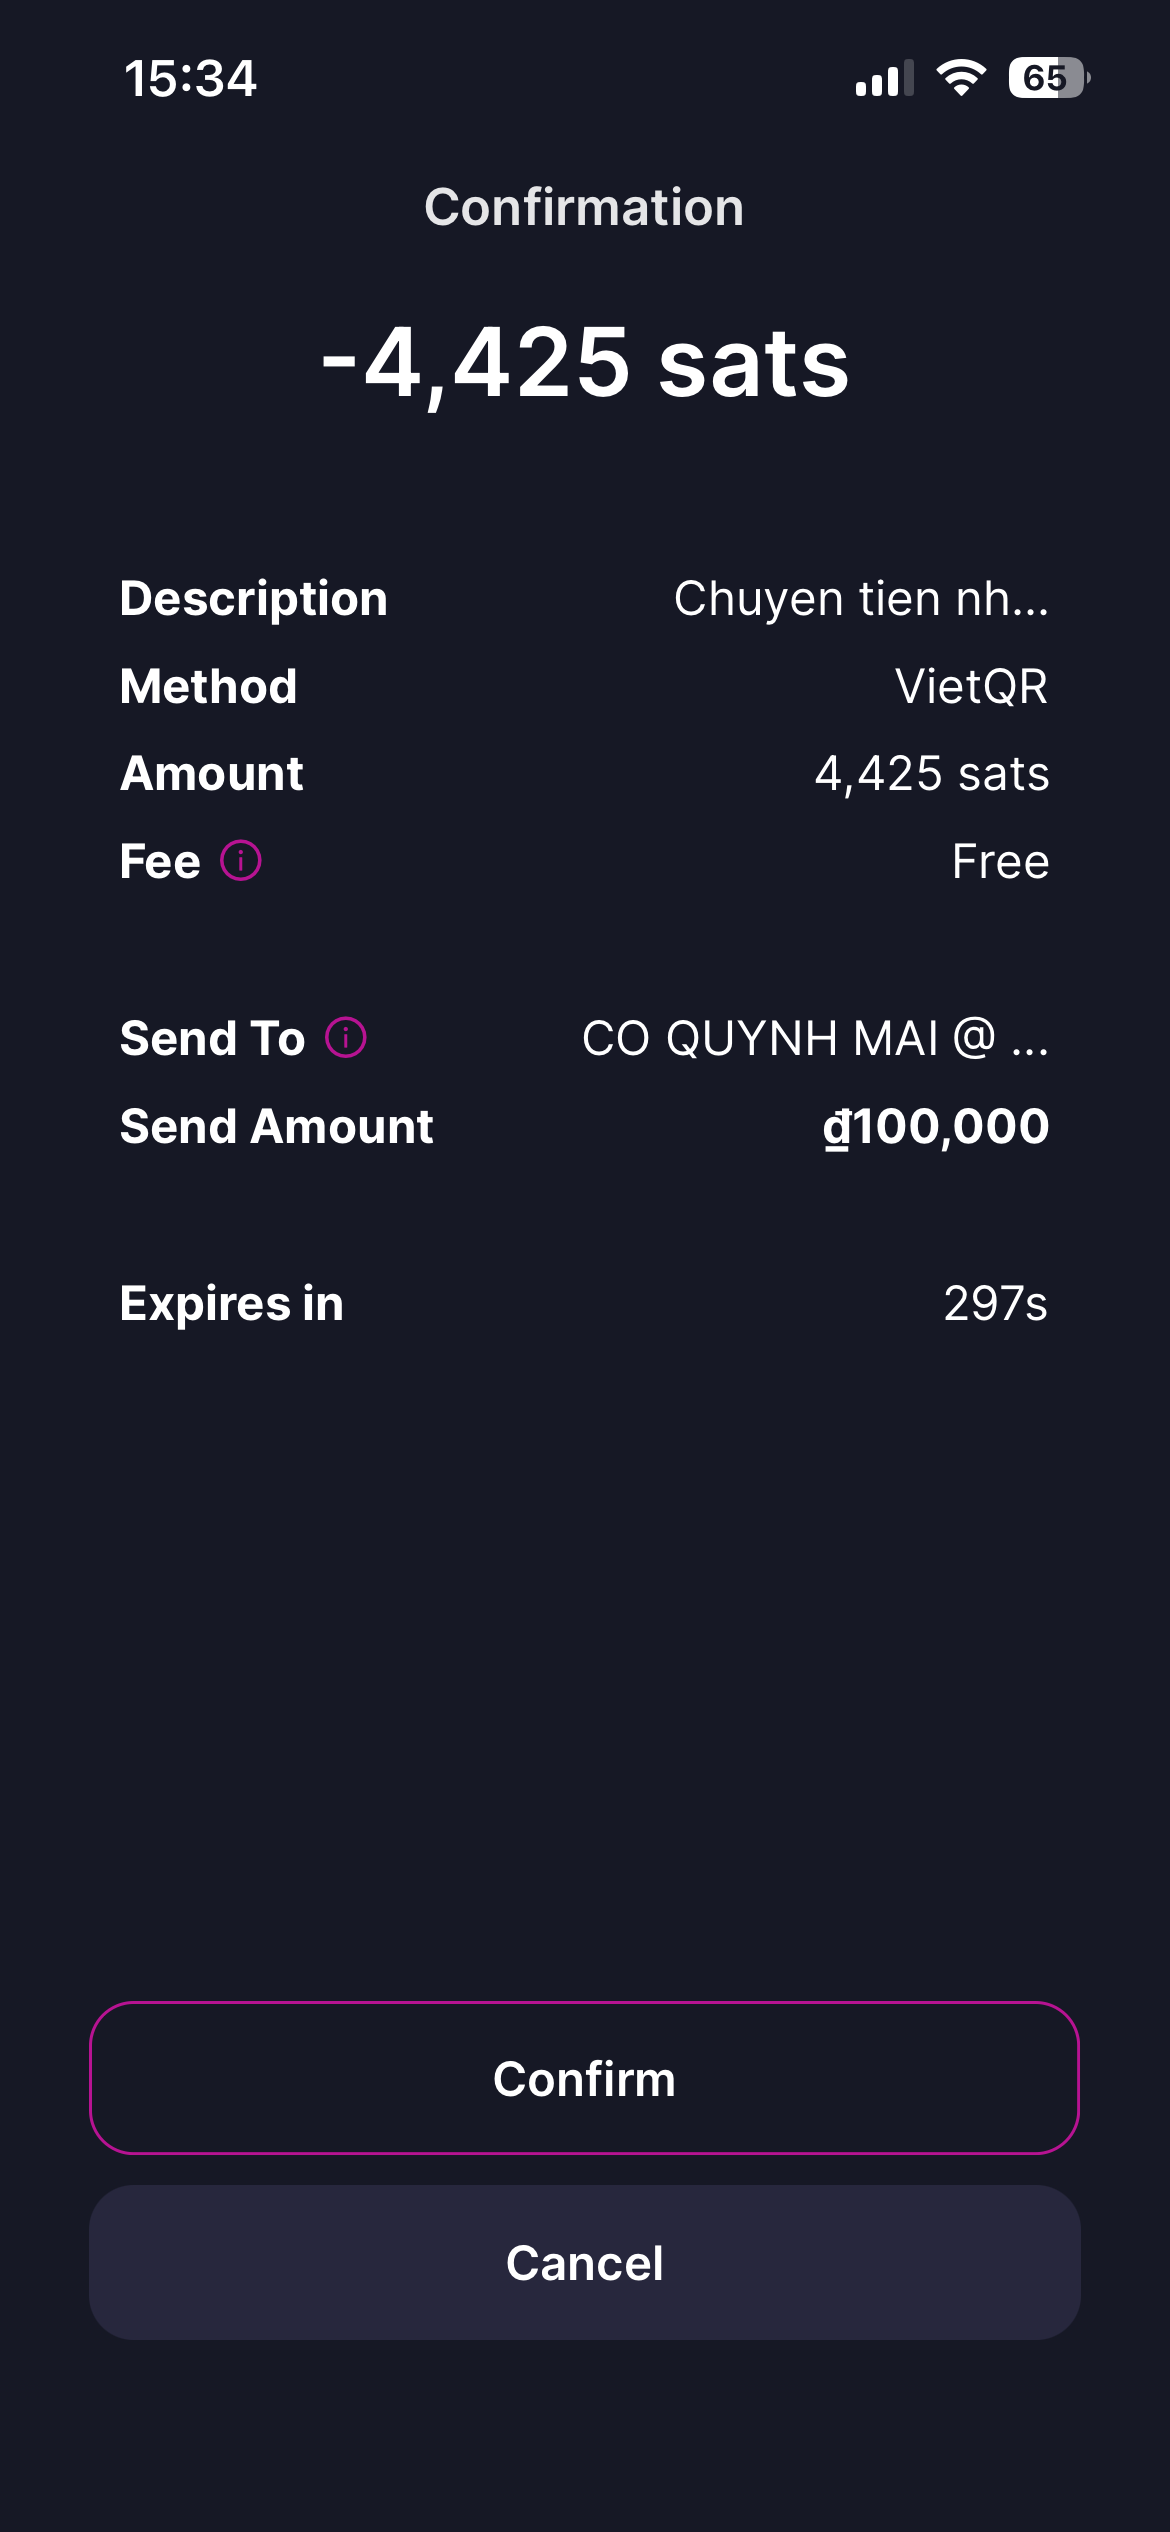Cancel the payment with the Cancel button

585,2263
